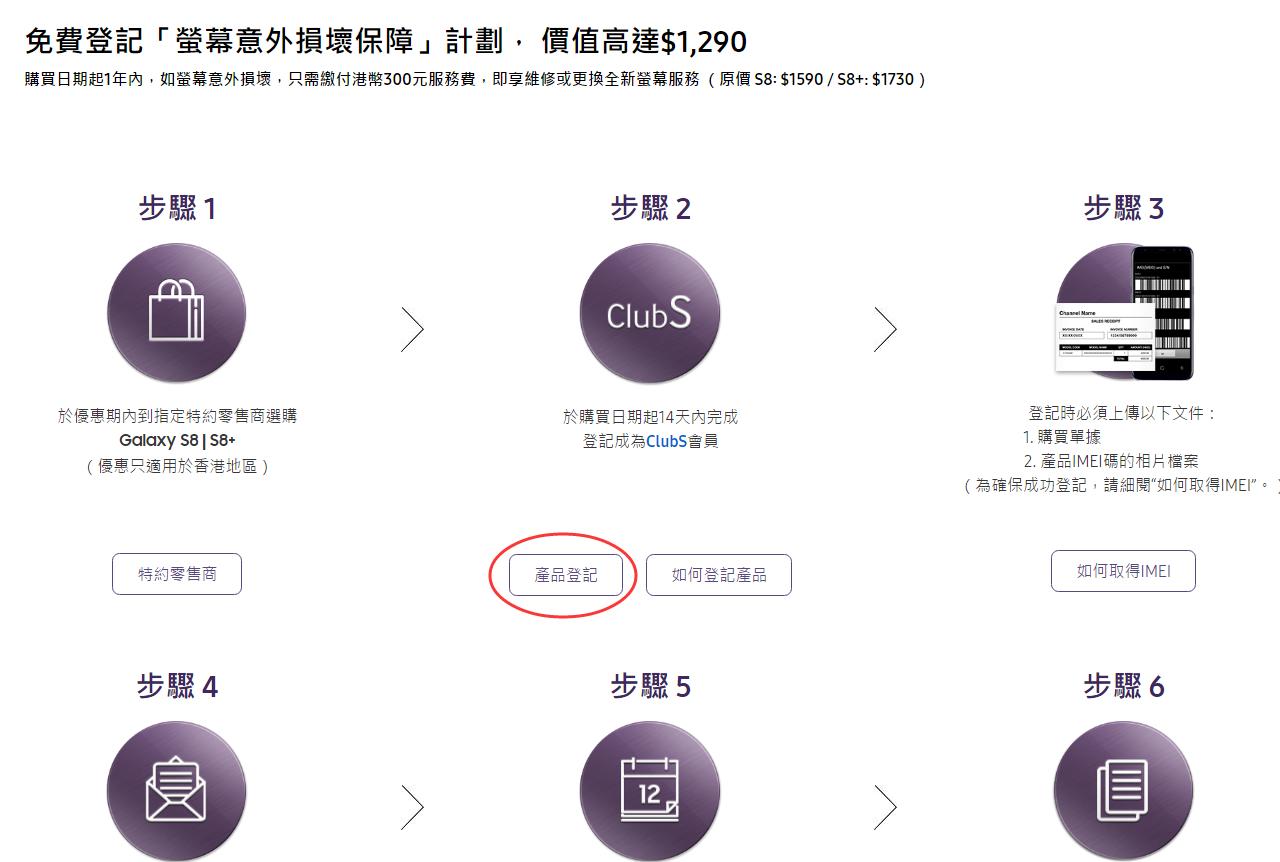Click the 特約零售商 button
1280x862 pixels.
[177, 573]
